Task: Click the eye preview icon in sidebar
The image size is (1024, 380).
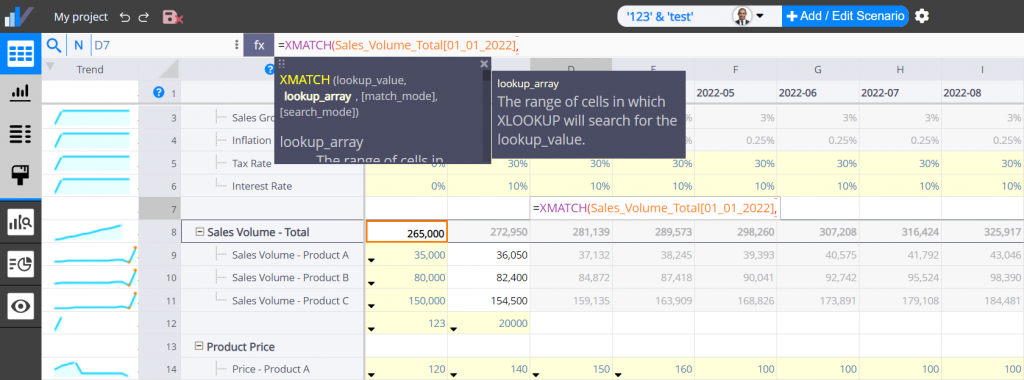Action: click(21, 306)
